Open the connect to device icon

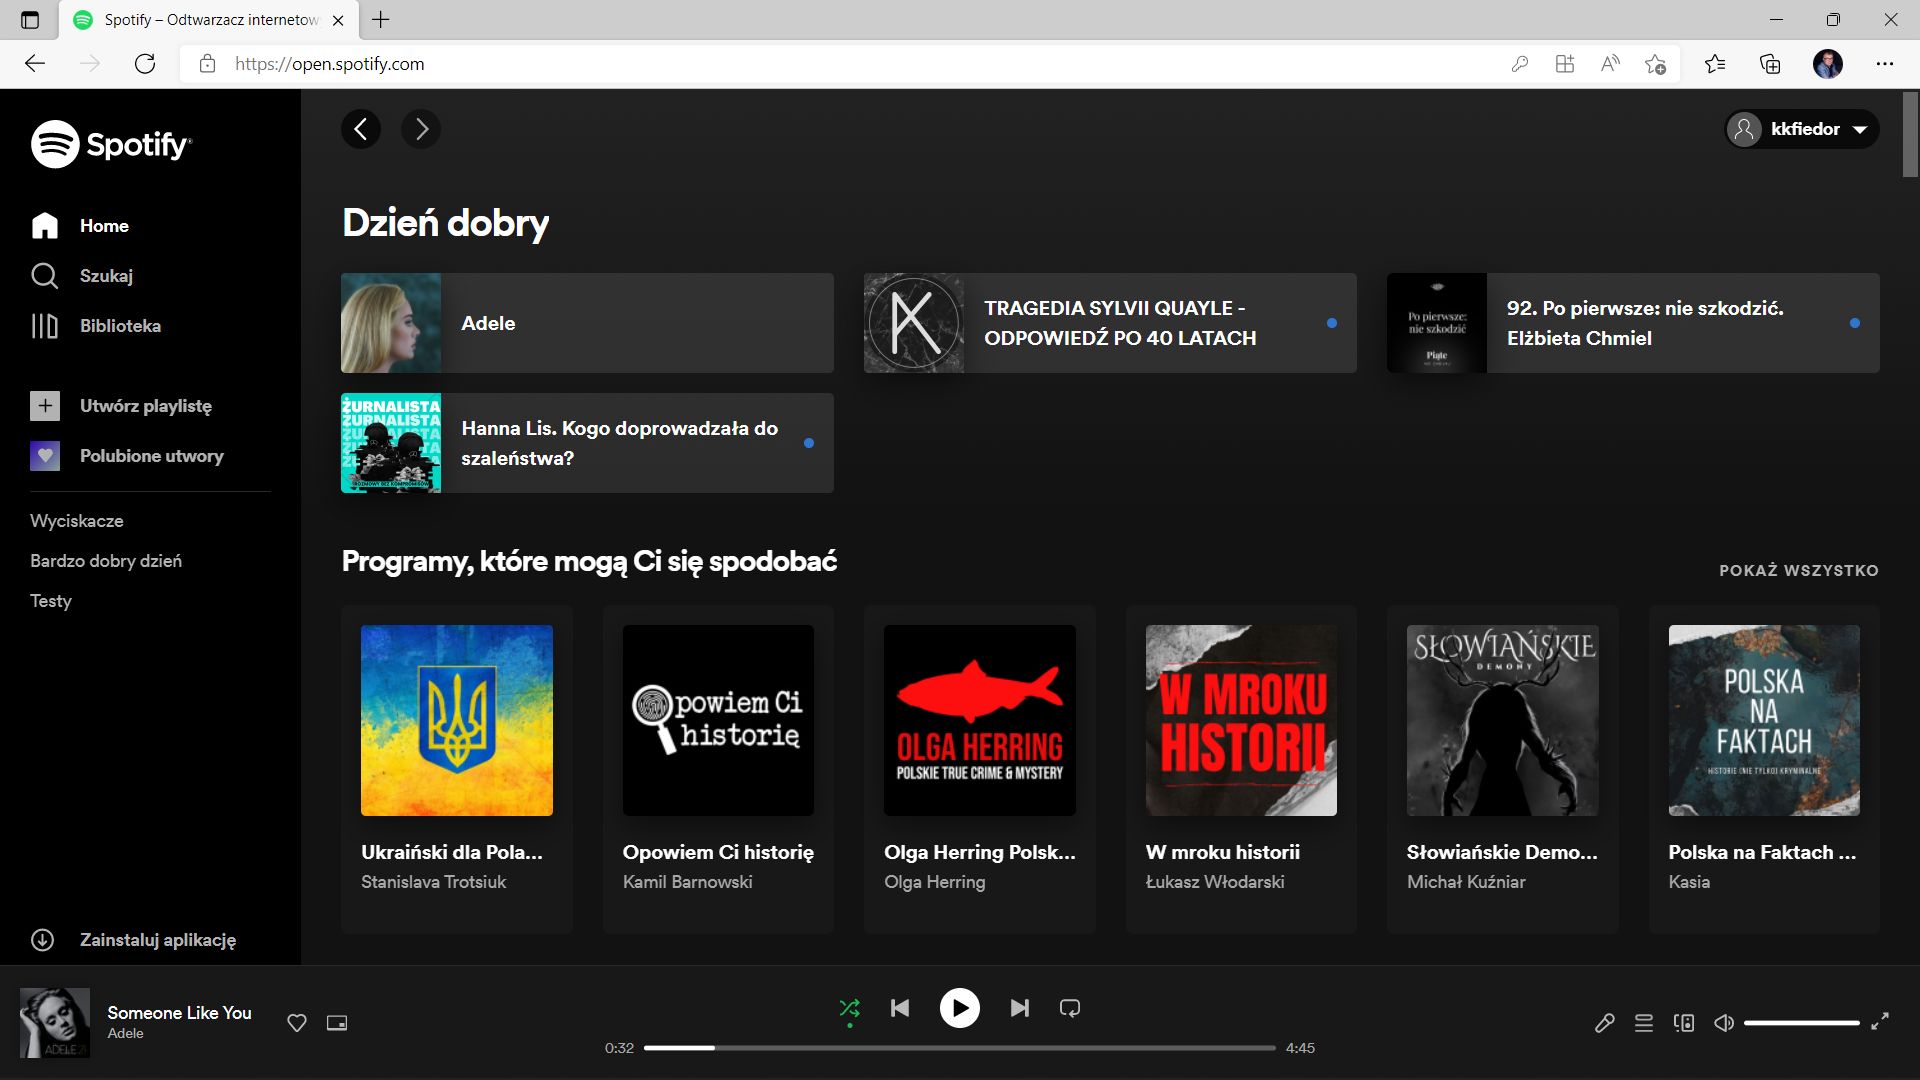1684,1023
